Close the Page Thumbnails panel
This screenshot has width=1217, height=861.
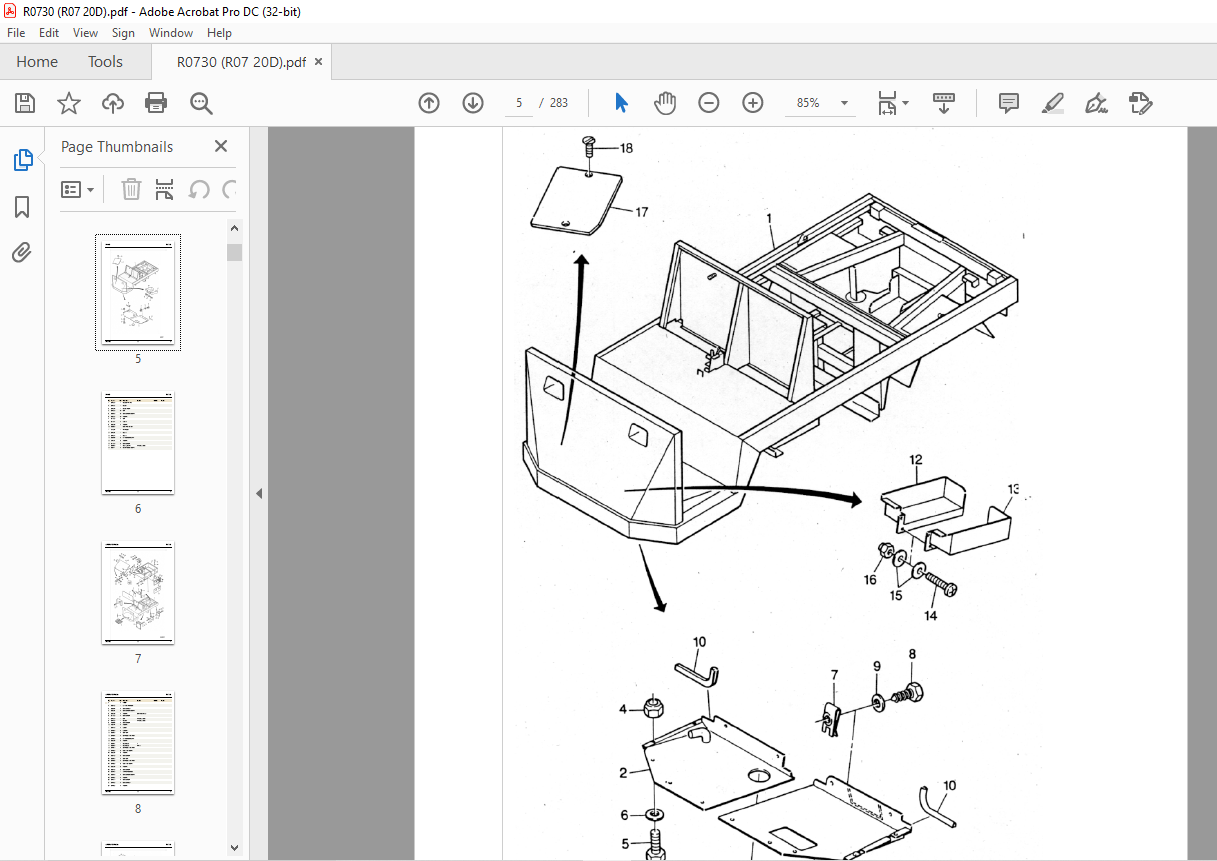[x=221, y=146]
